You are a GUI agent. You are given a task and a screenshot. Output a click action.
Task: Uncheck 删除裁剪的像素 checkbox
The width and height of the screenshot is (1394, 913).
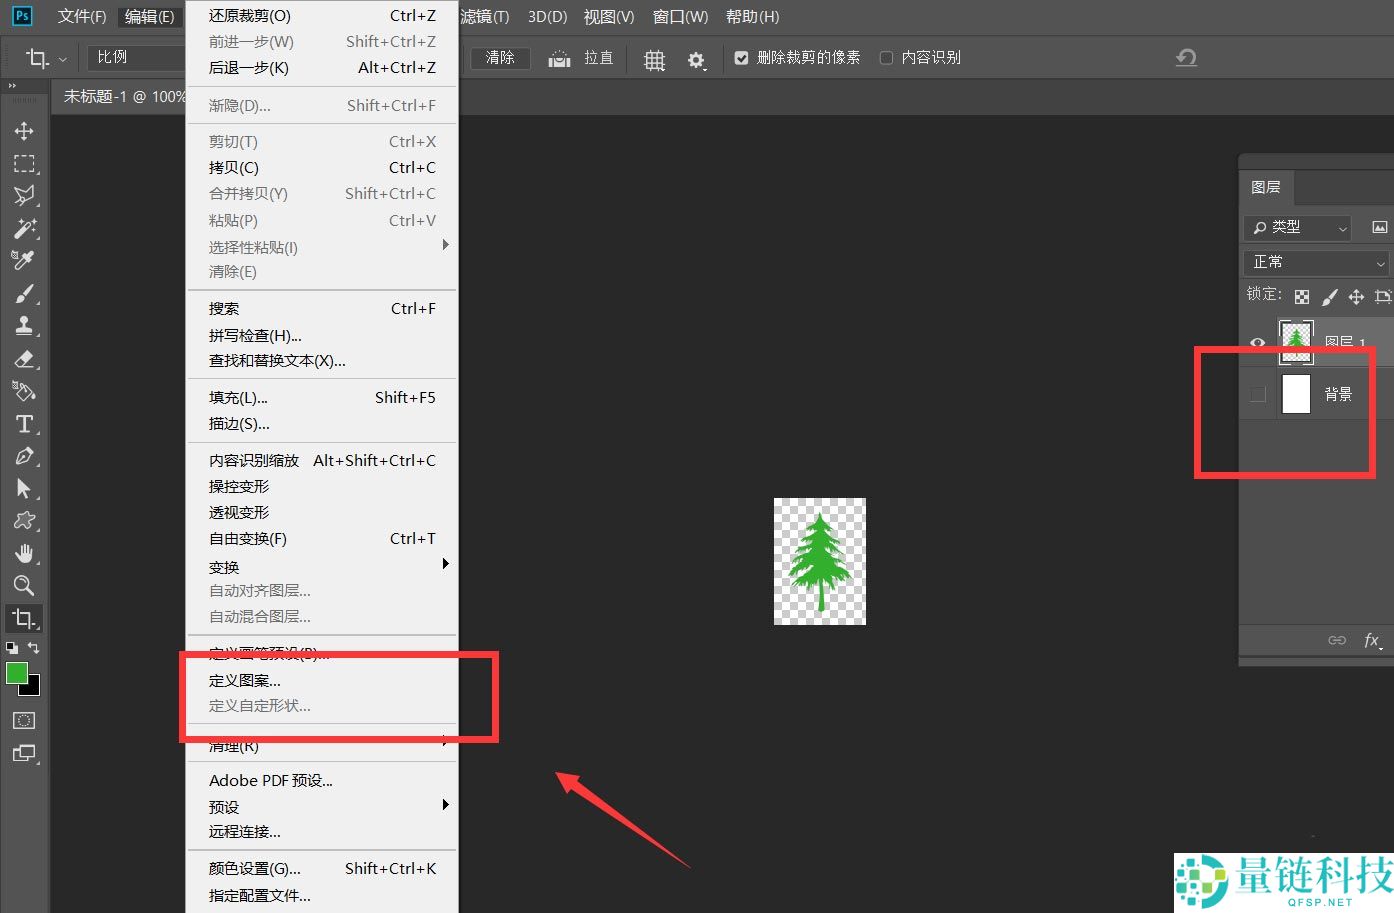click(741, 58)
